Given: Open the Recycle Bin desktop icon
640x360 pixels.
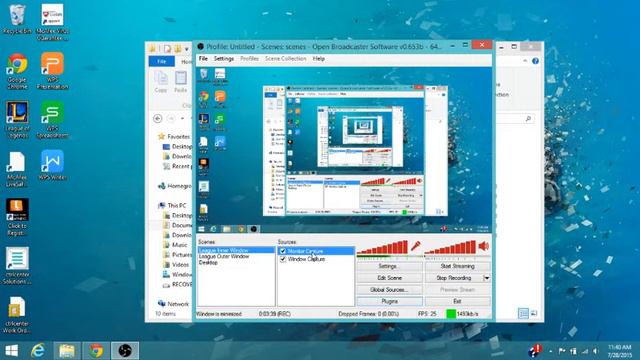Looking at the screenshot, I should 17,20.
